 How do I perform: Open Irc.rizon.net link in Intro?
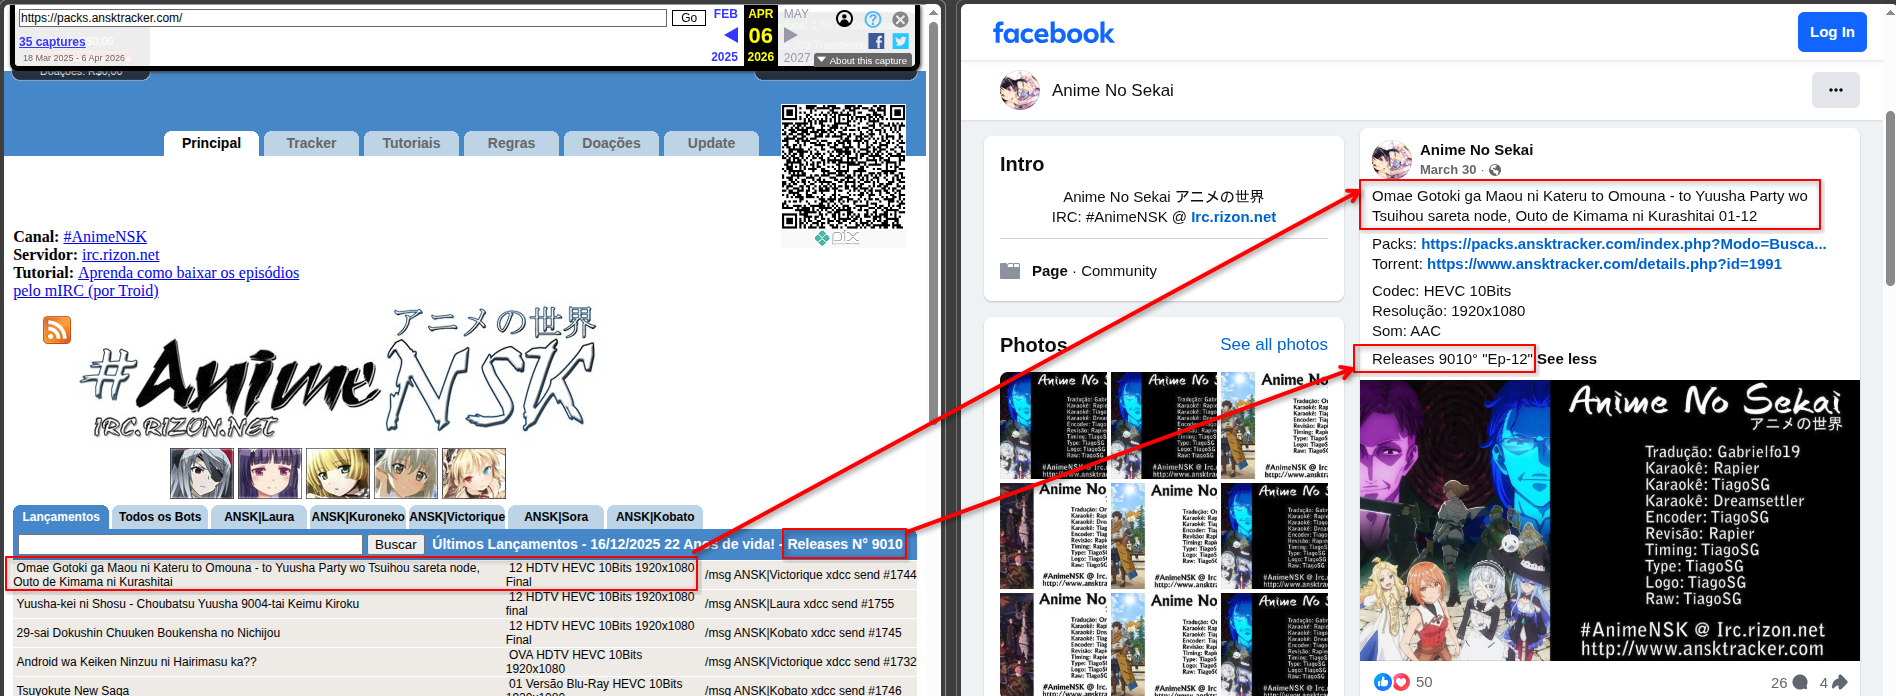1233,217
